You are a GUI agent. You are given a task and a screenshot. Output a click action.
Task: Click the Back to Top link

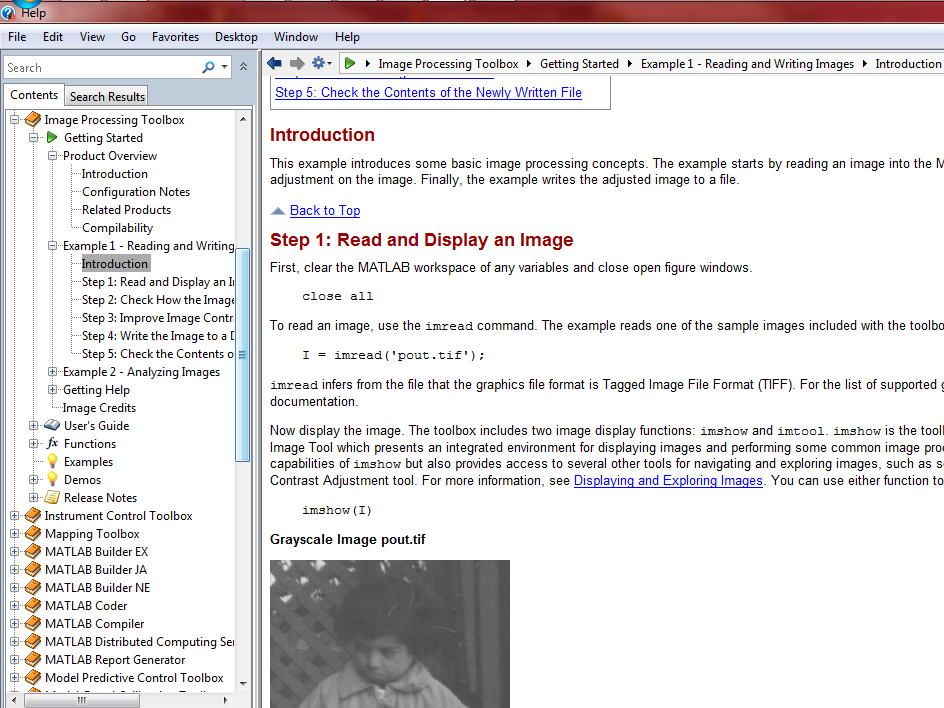pos(325,211)
